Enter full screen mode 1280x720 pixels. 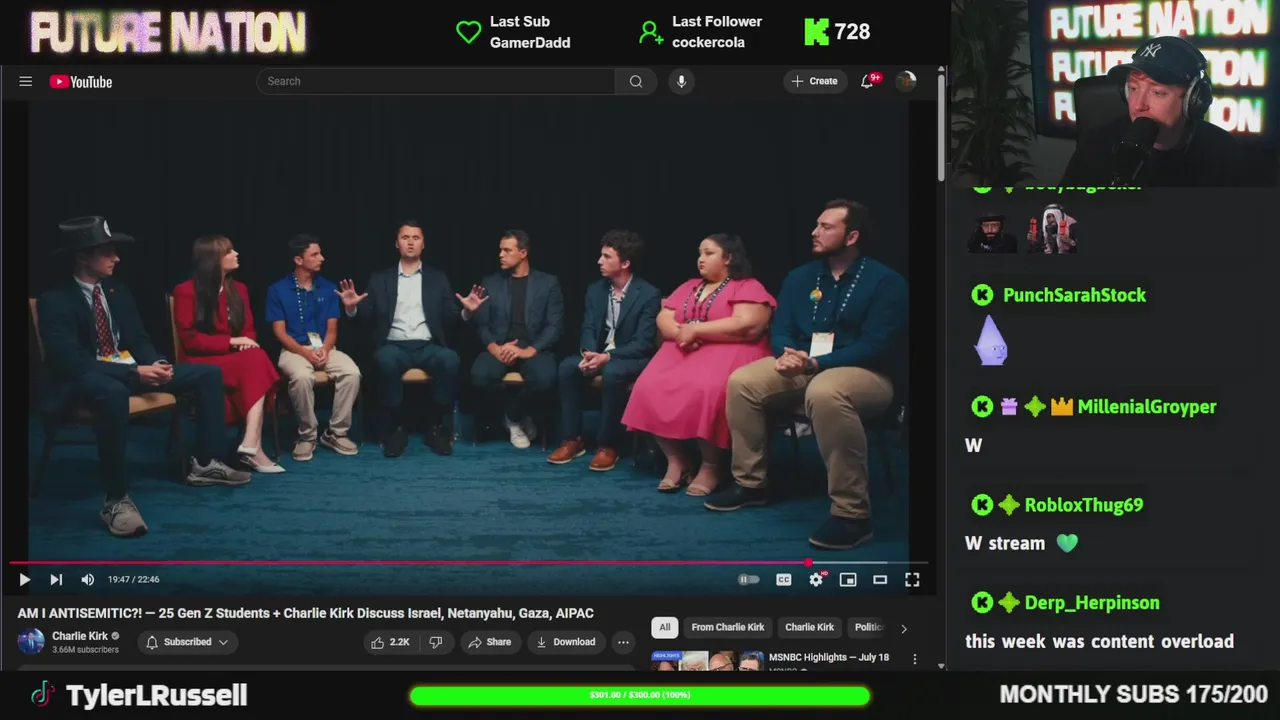pos(912,579)
